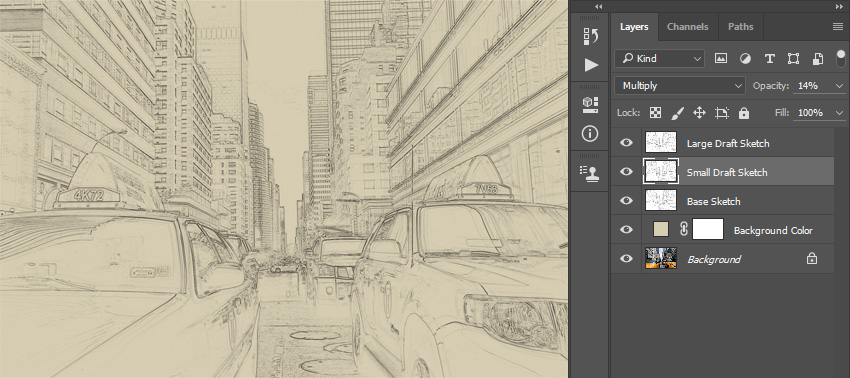
Task: Select the Small Draft Sketch layer name
Action: pos(727,172)
